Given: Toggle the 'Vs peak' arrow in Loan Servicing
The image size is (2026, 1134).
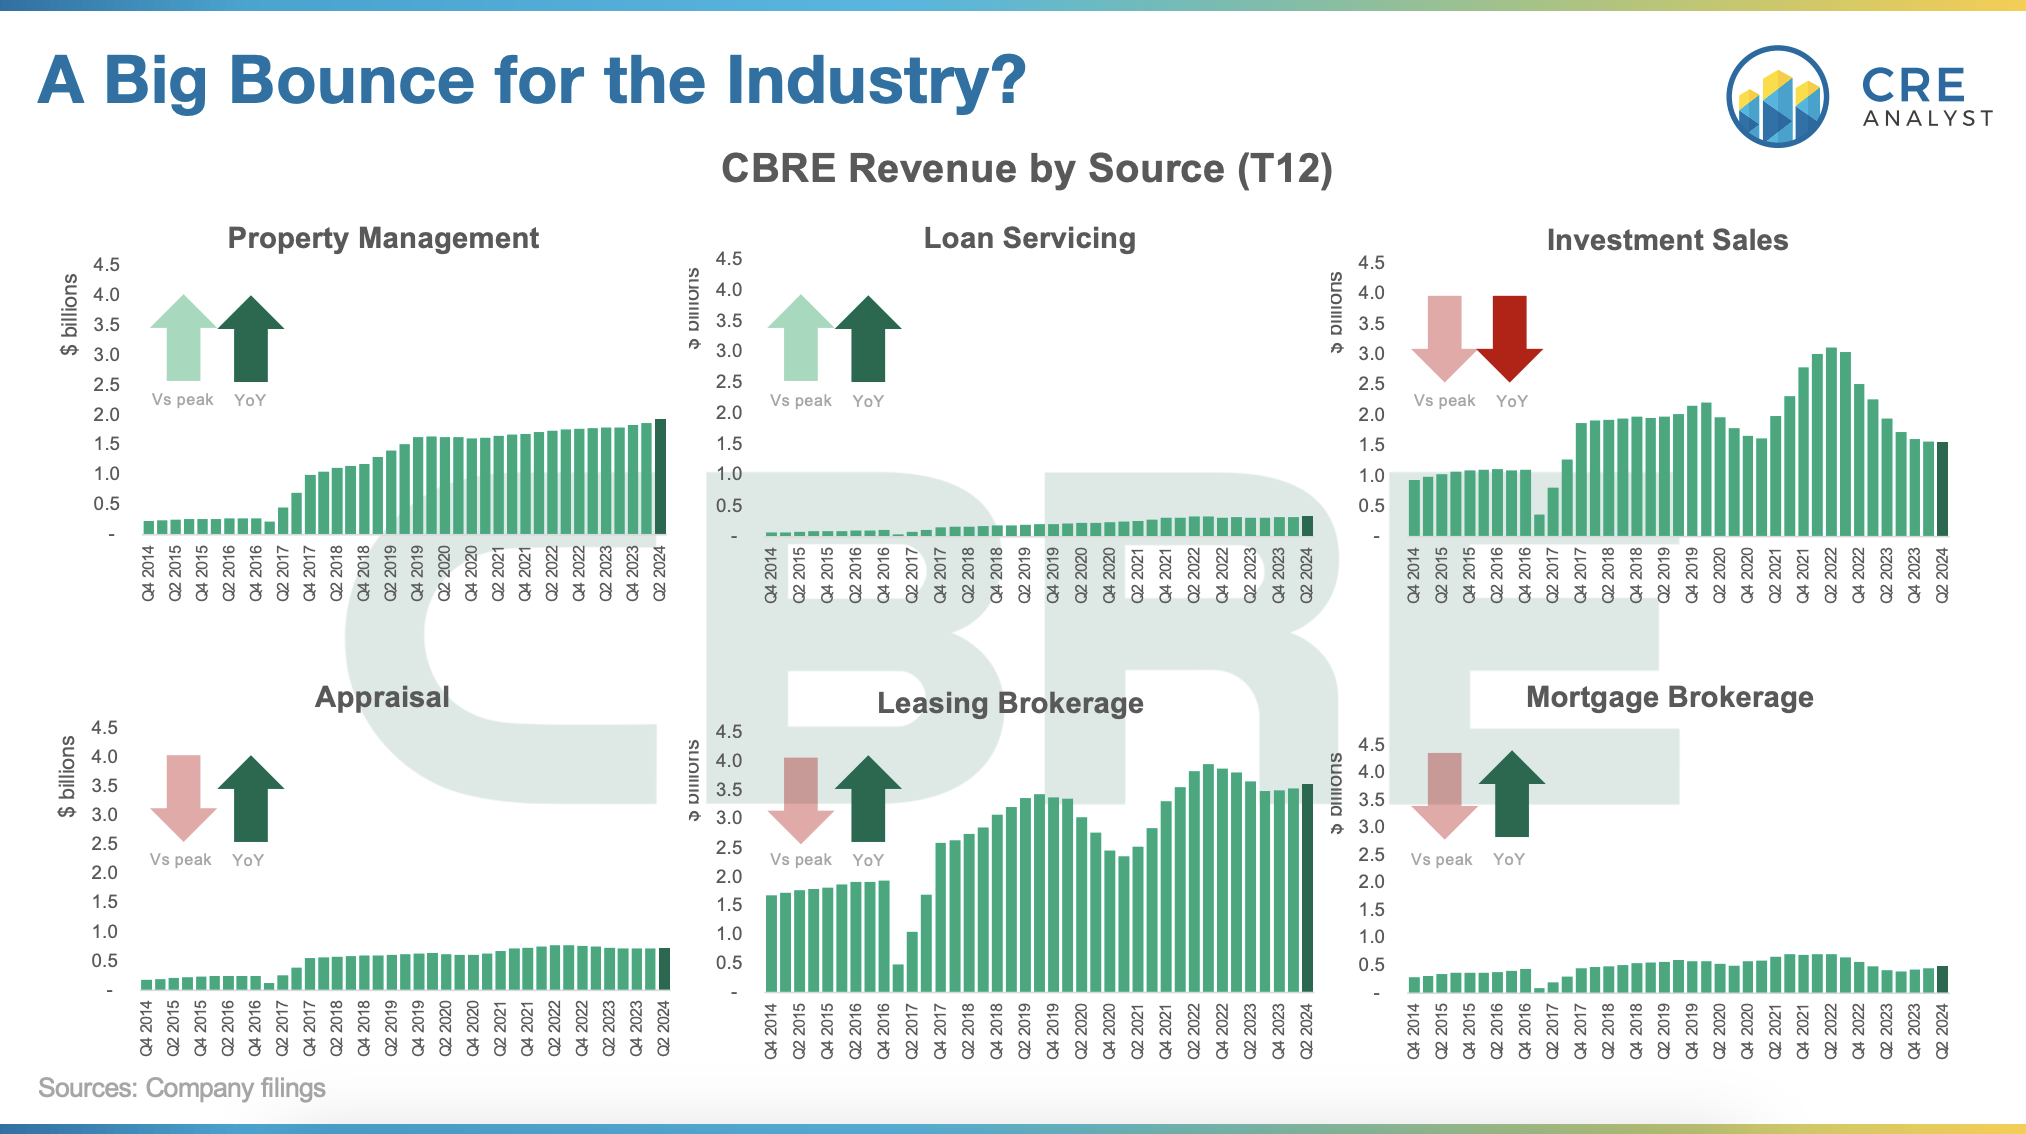Looking at the screenshot, I should point(800,340).
